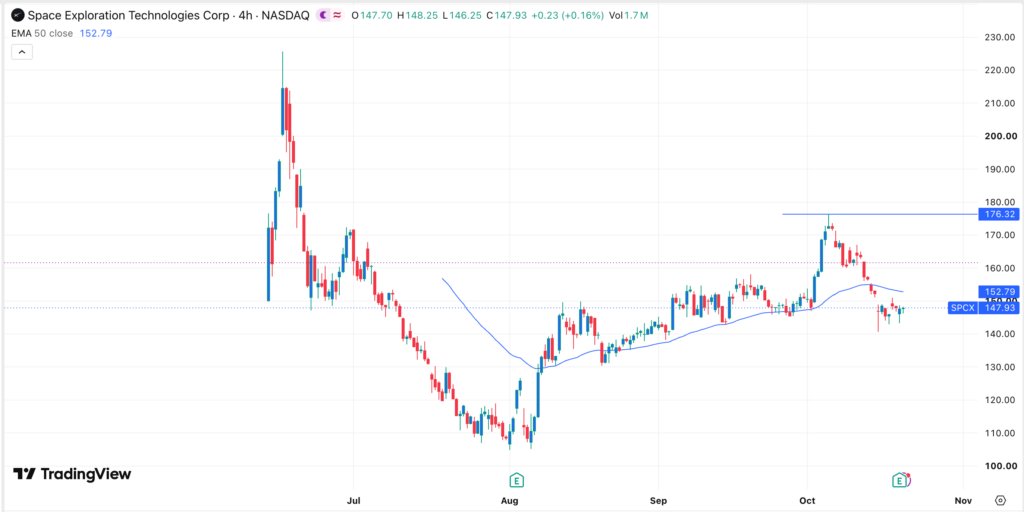
Task: Click the 210.00 price axis label
Action: click(x=1002, y=103)
